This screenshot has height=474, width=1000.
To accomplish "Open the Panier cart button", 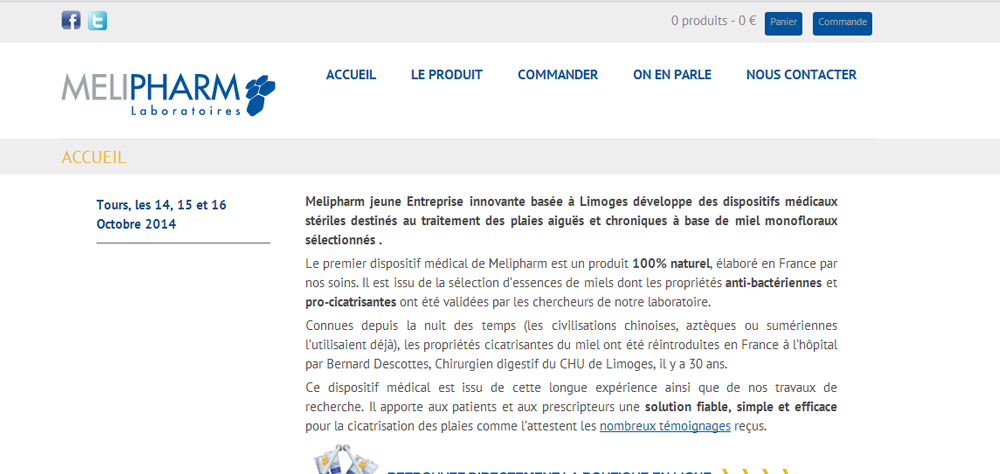I will click(783, 23).
